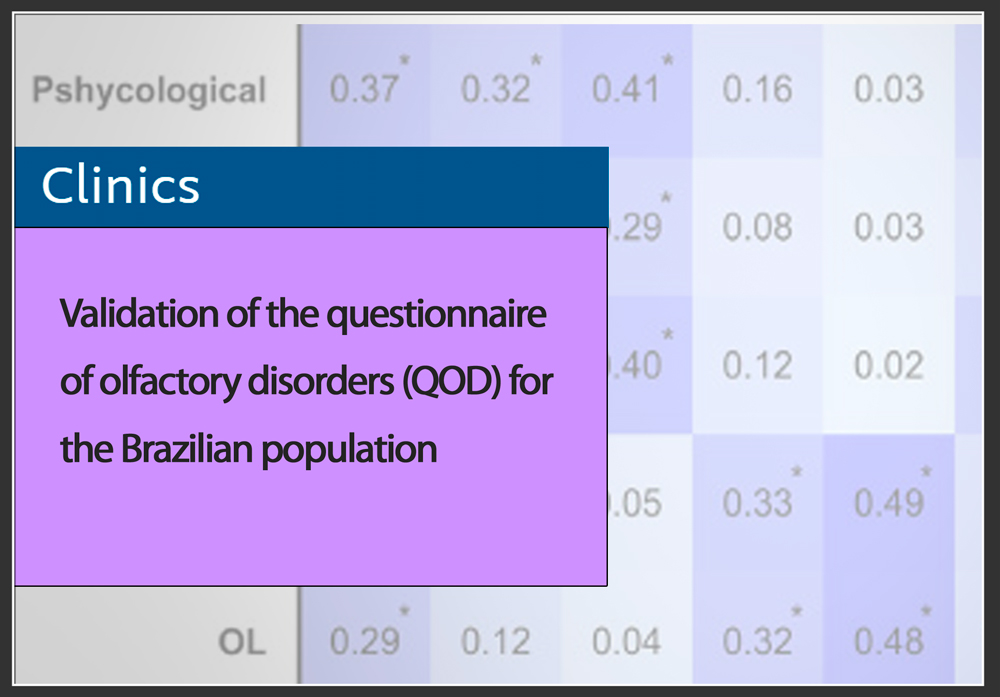Click 0.32 in the Pshycological row
This screenshot has height=697, width=1000.
pyautogui.click(x=495, y=90)
